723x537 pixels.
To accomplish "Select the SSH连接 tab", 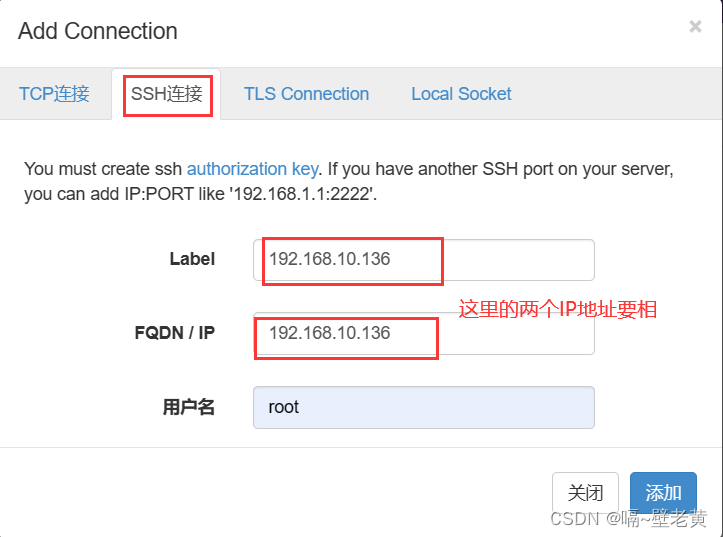I will (166, 94).
